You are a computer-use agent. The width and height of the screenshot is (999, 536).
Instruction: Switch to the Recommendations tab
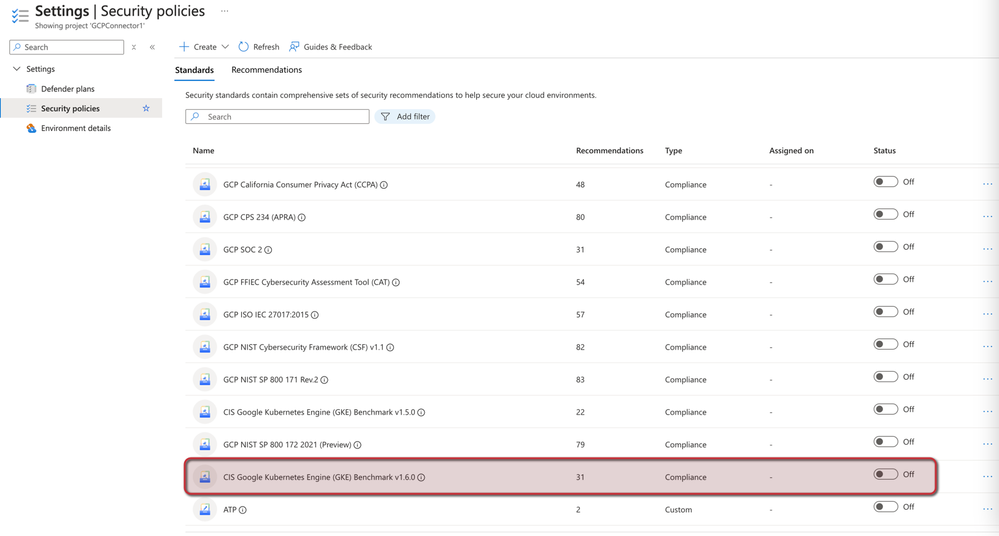[266, 70]
